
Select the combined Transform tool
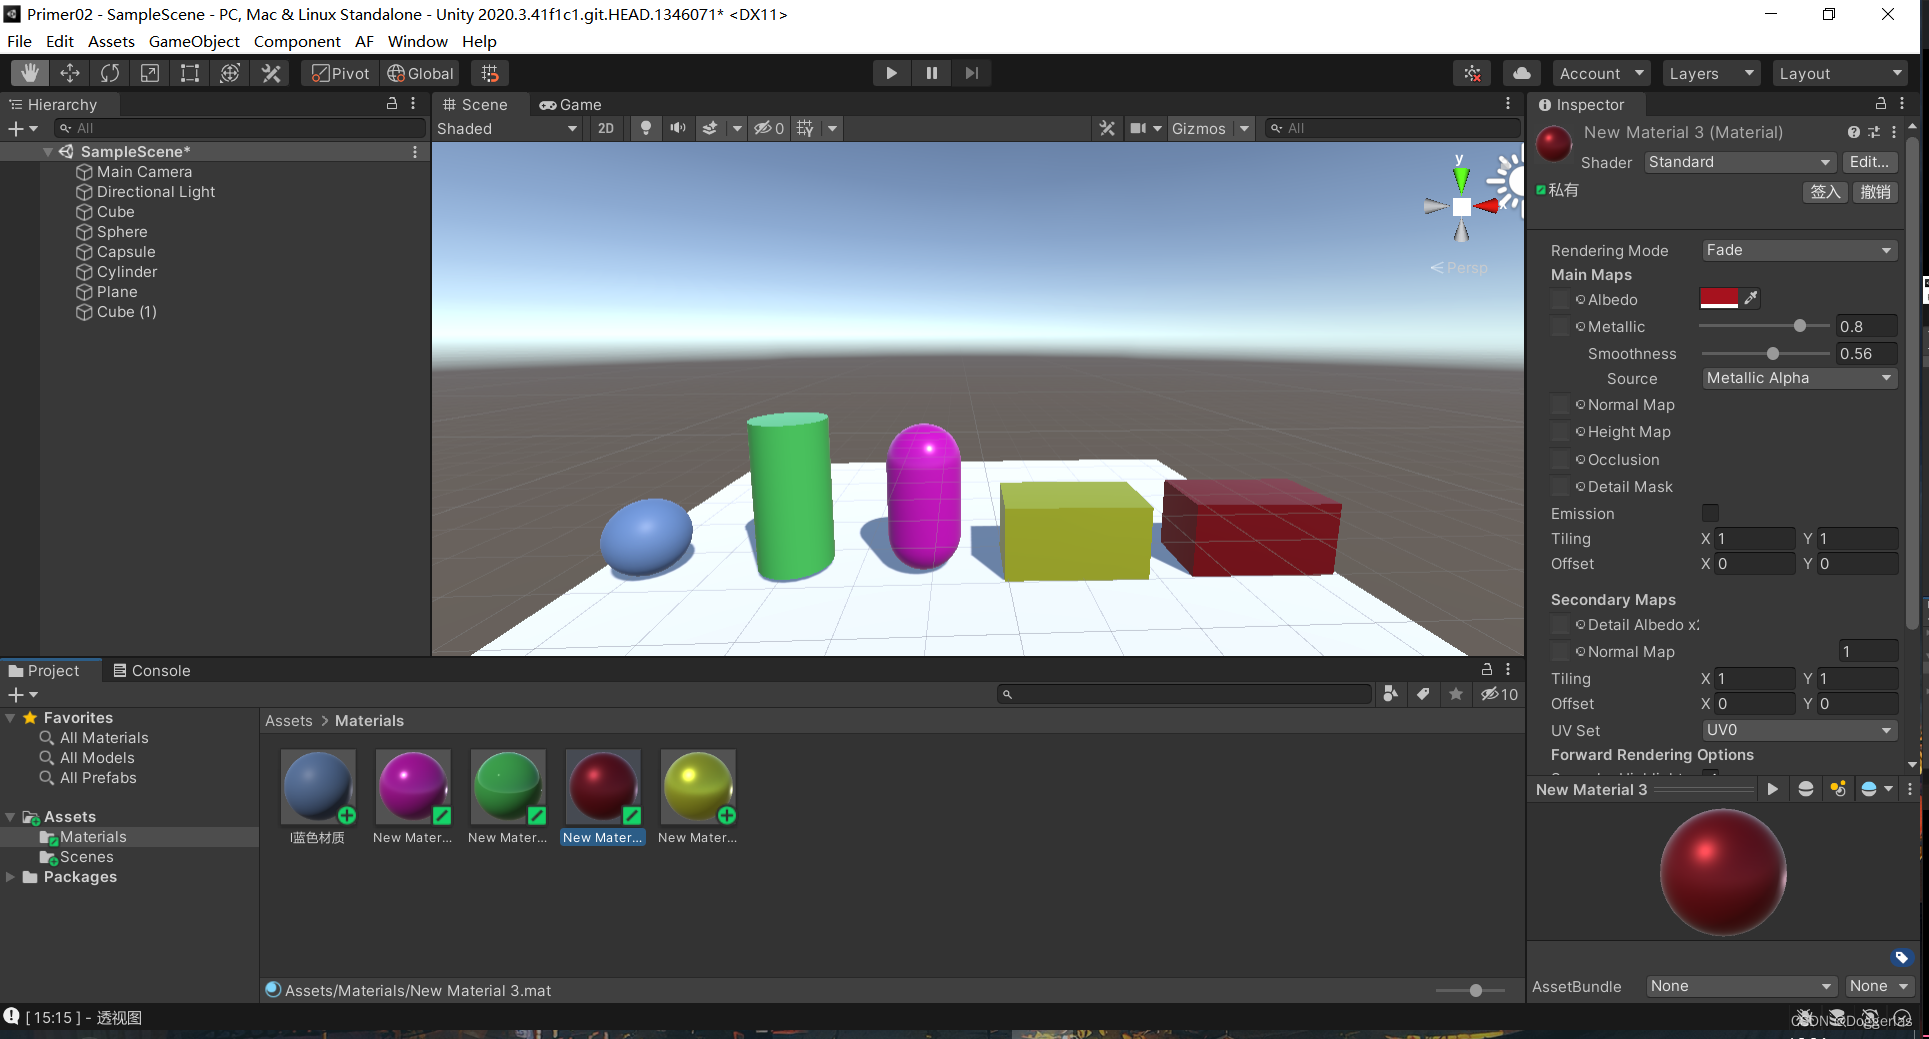[230, 73]
